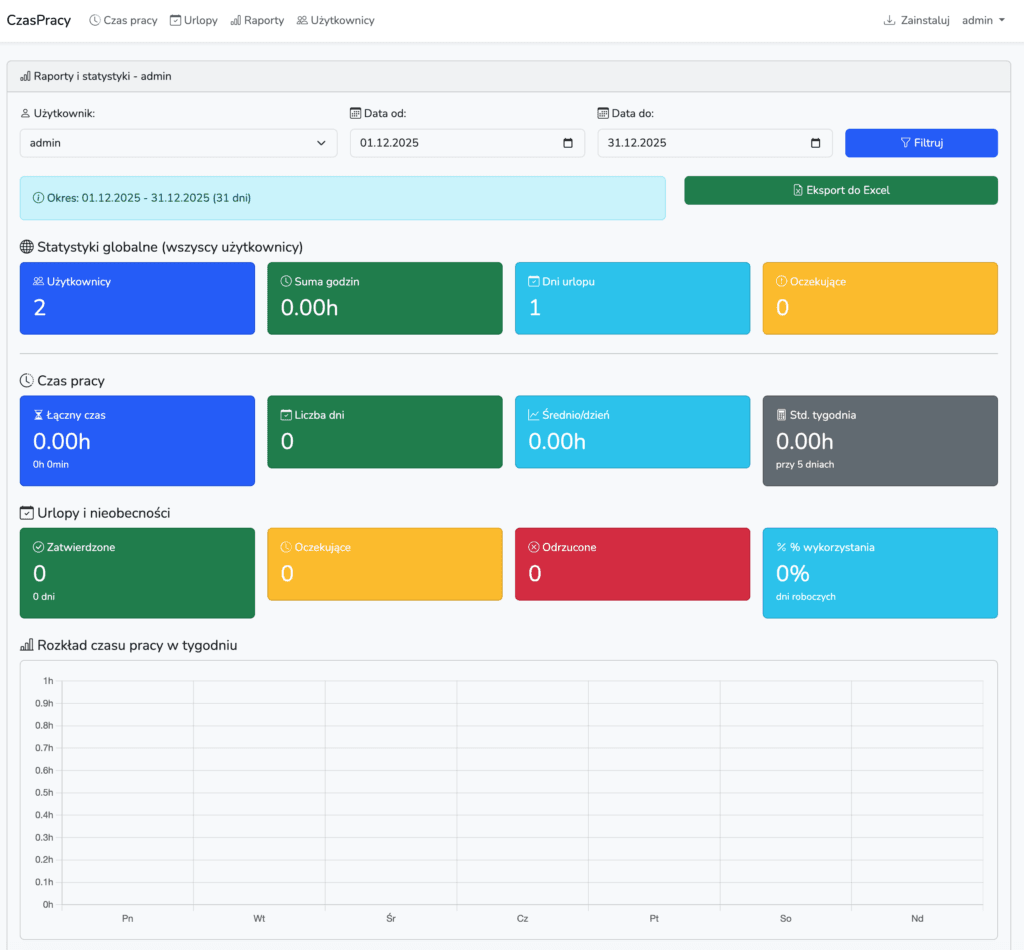Screen dimensions: 1024x950
Task: Click the Zainstaluj download icon
Action: [889, 20]
